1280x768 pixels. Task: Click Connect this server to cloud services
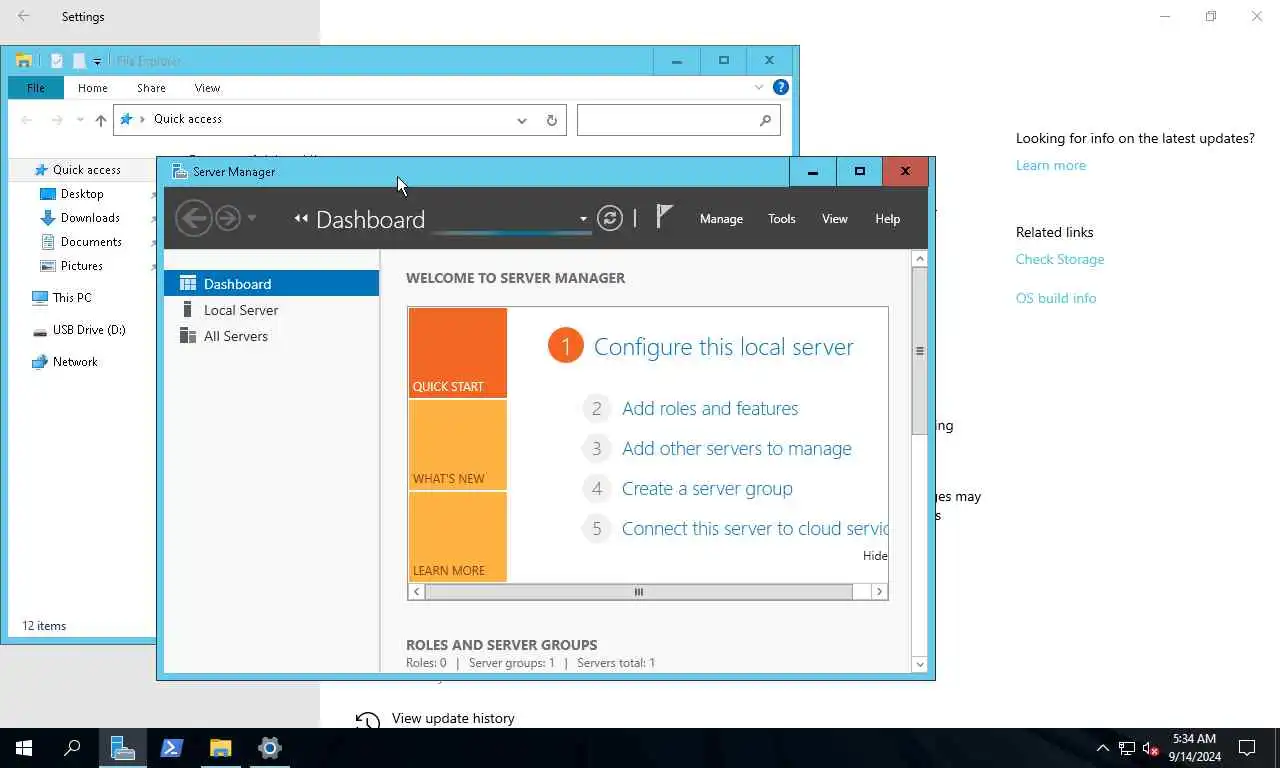click(x=755, y=528)
